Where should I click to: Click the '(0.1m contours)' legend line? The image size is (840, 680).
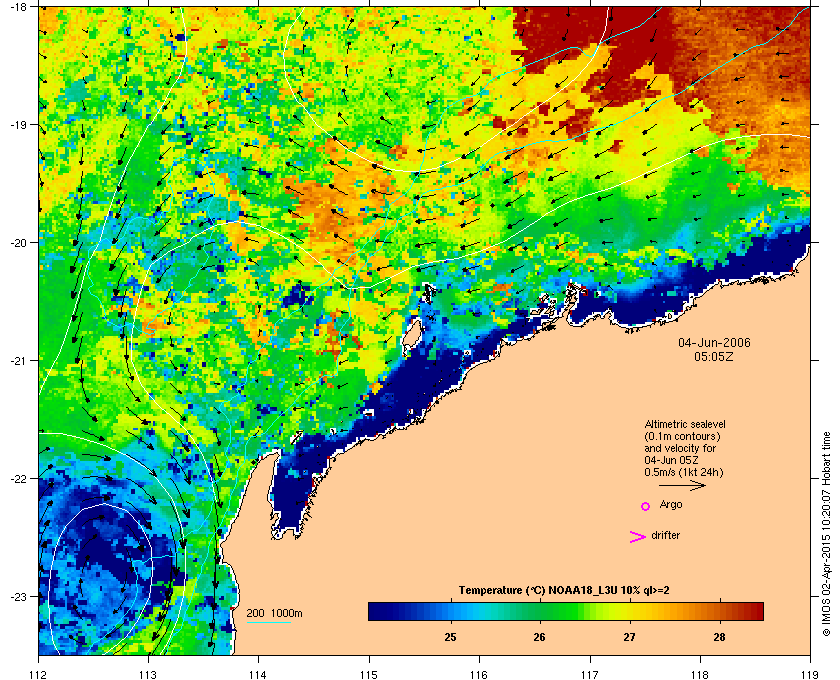[682, 436]
